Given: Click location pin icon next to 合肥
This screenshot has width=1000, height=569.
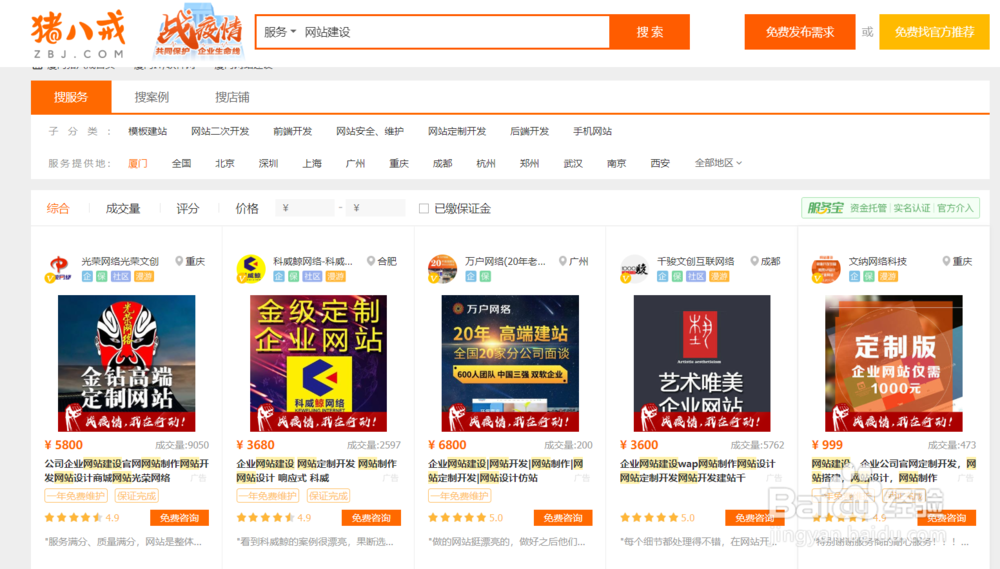Looking at the screenshot, I should click(x=371, y=261).
